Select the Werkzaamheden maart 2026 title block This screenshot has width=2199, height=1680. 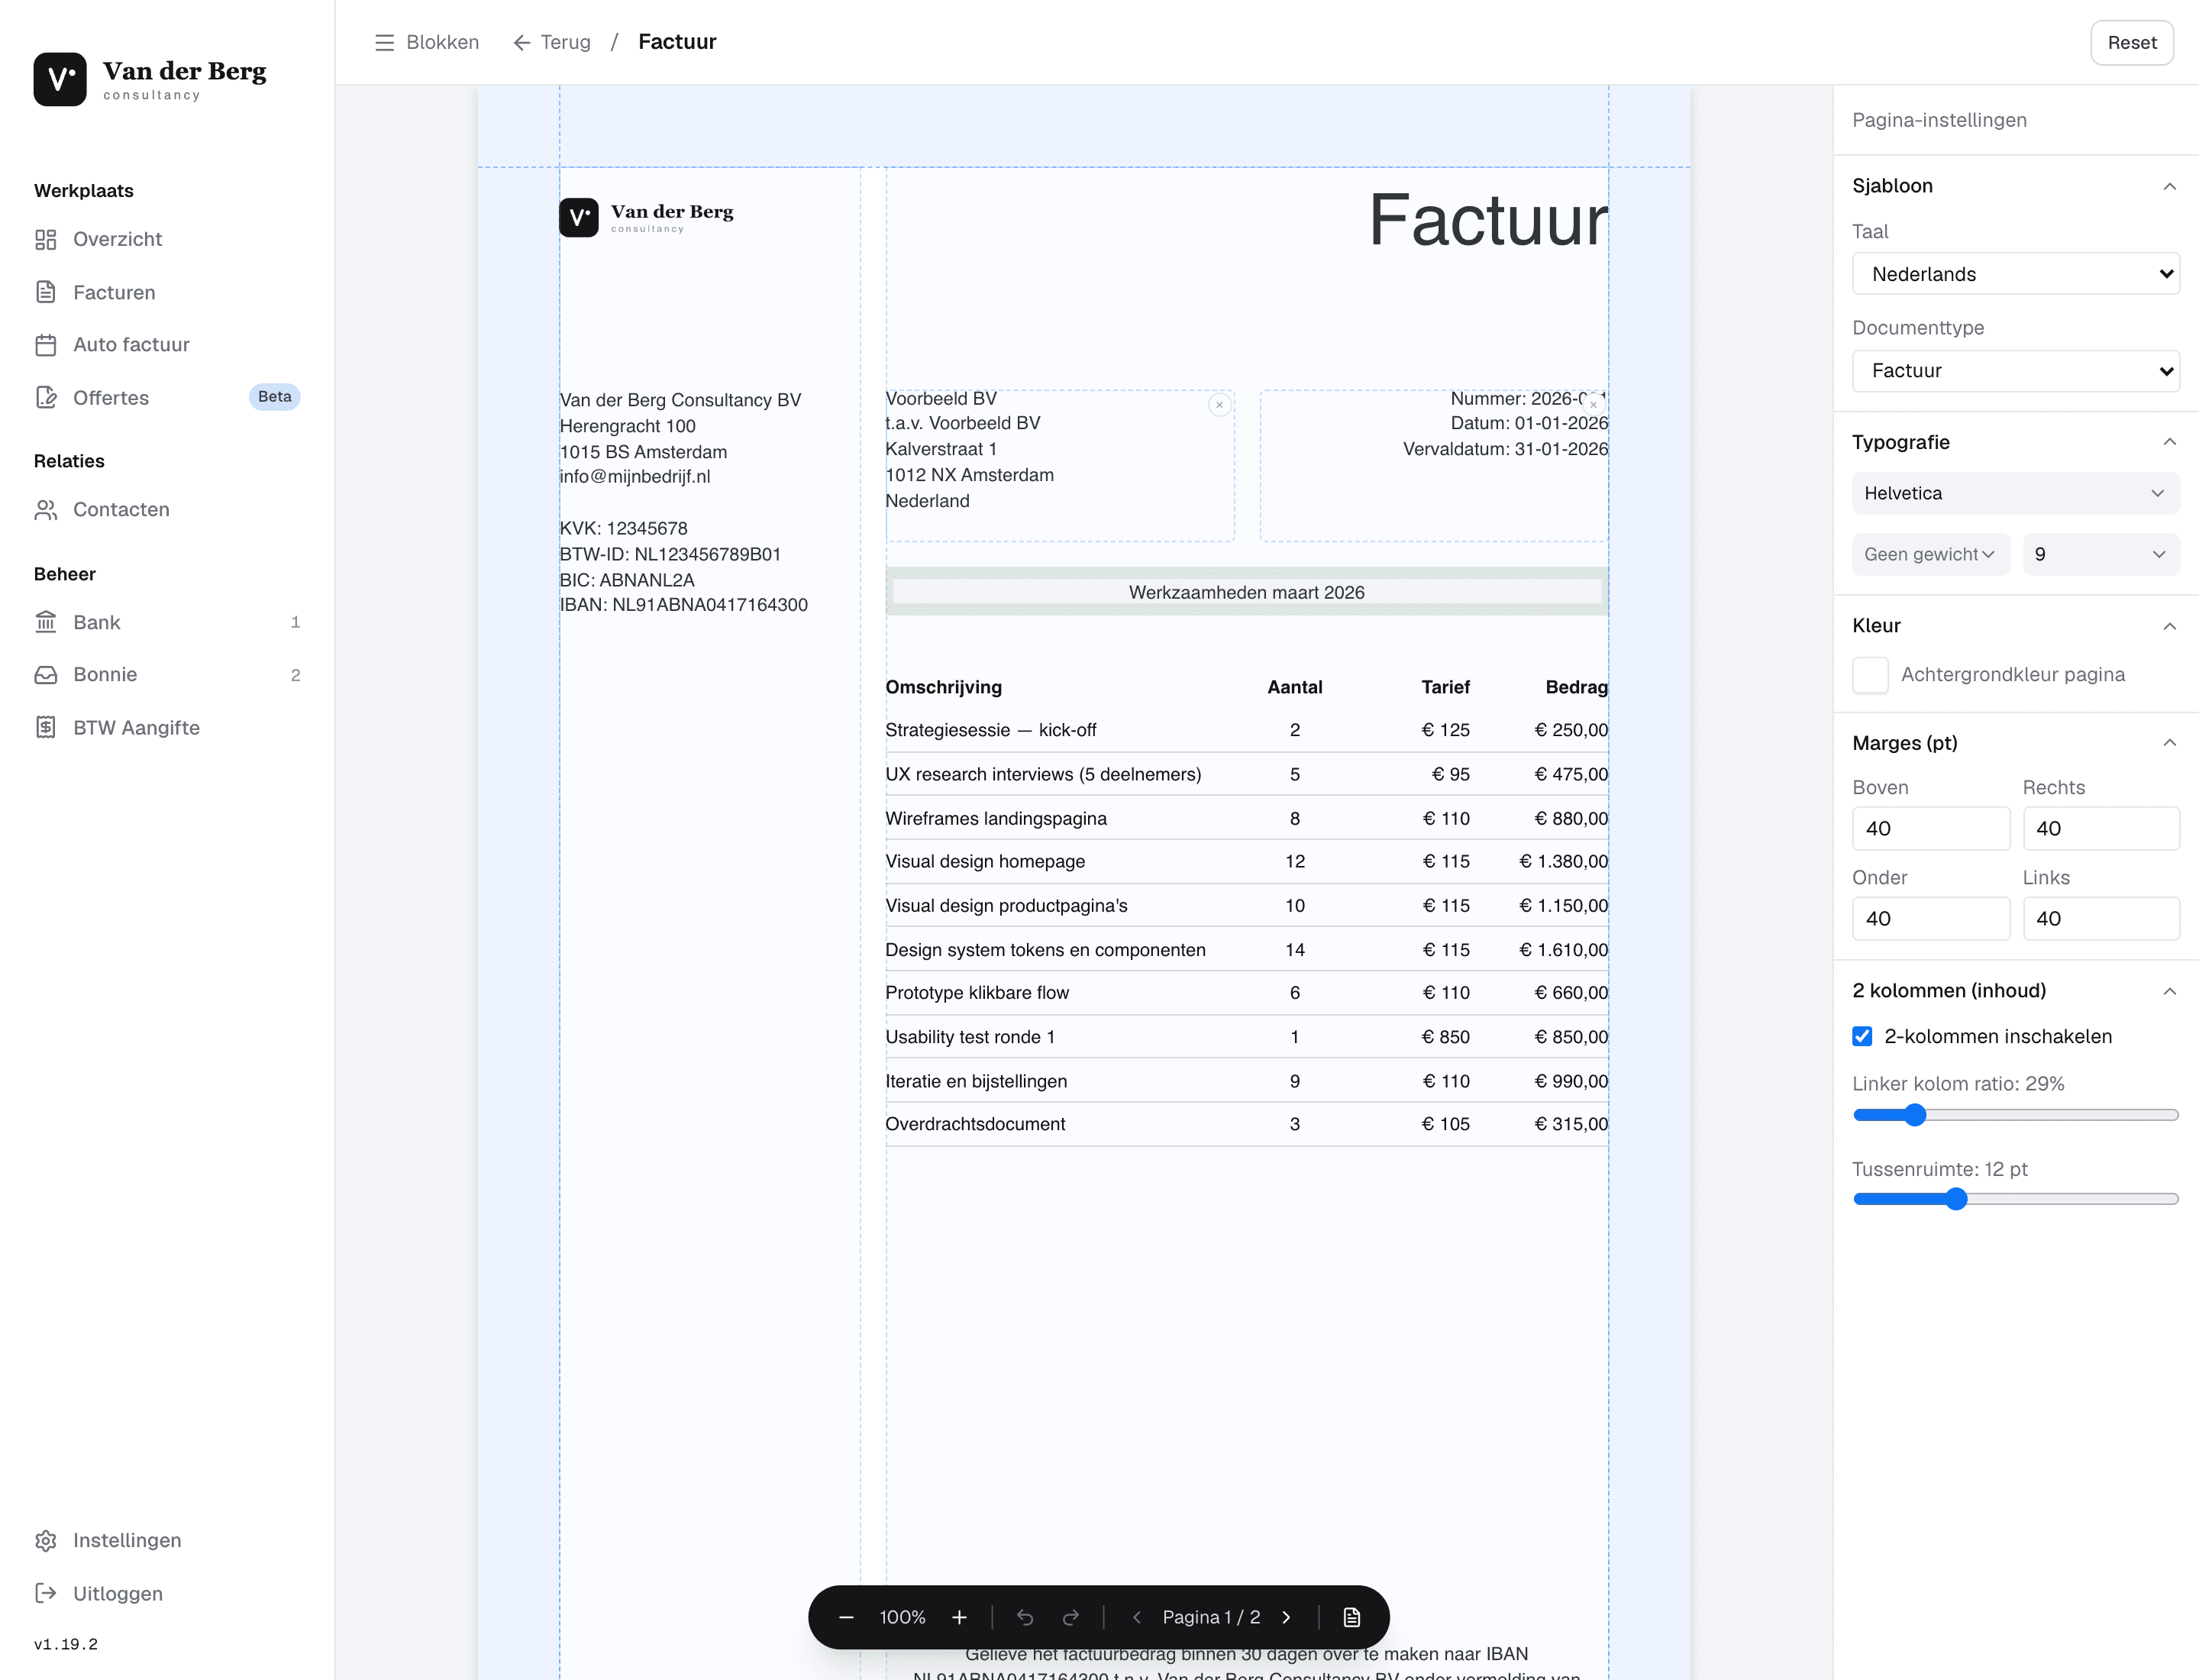(x=1247, y=592)
